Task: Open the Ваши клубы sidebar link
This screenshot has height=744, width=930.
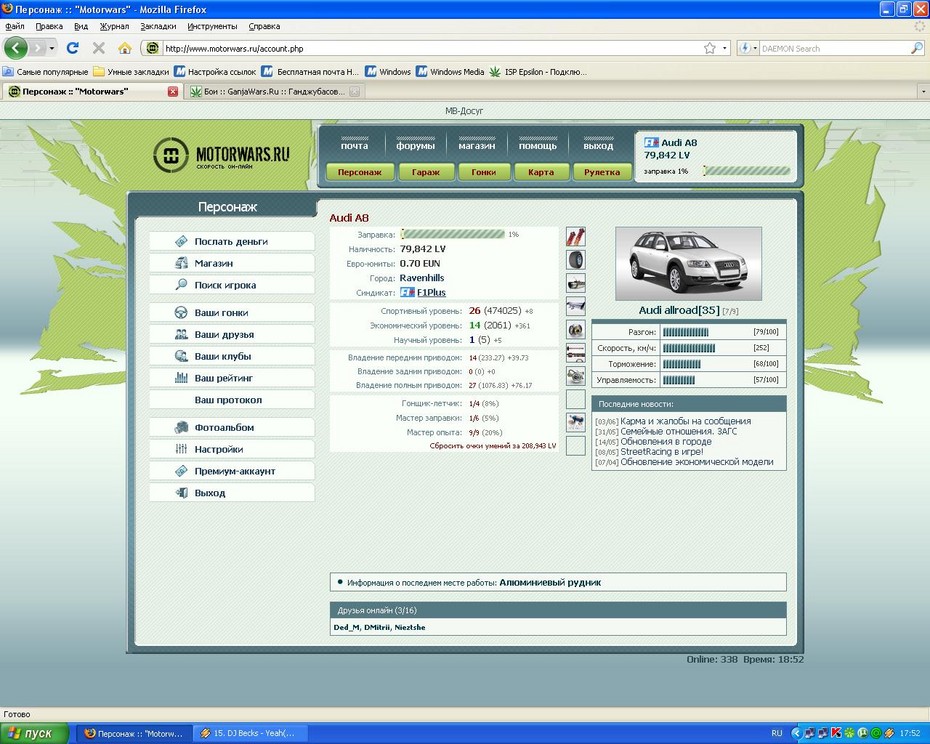Action: 223,356
